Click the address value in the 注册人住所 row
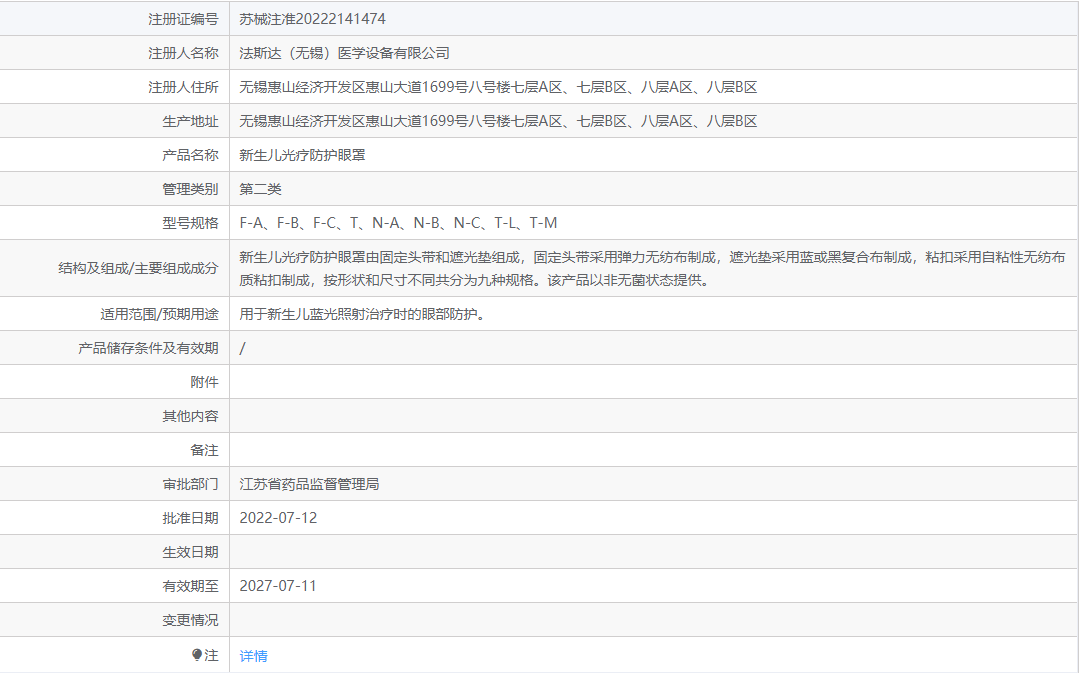This screenshot has height=673, width=1082. pyautogui.click(x=498, y=87)
